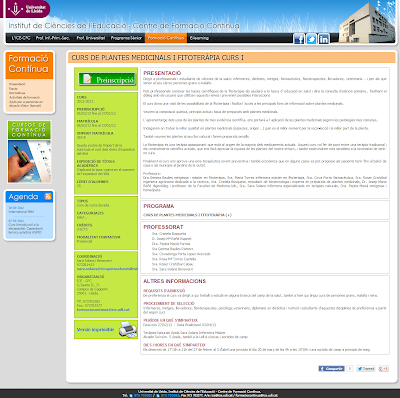Click the first name listed under PROFESSORAT
Screen dimensions: 400x398
(x=169, y=234)
